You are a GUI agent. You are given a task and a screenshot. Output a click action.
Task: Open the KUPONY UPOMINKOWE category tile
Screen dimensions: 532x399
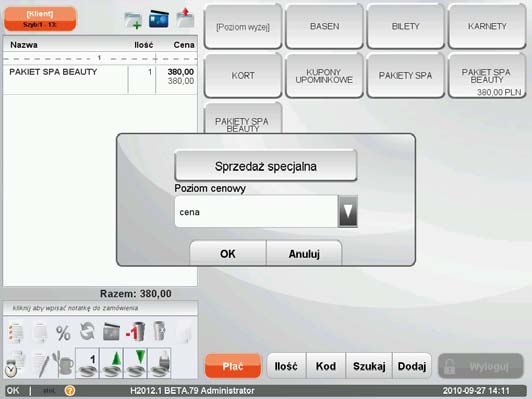324,75
